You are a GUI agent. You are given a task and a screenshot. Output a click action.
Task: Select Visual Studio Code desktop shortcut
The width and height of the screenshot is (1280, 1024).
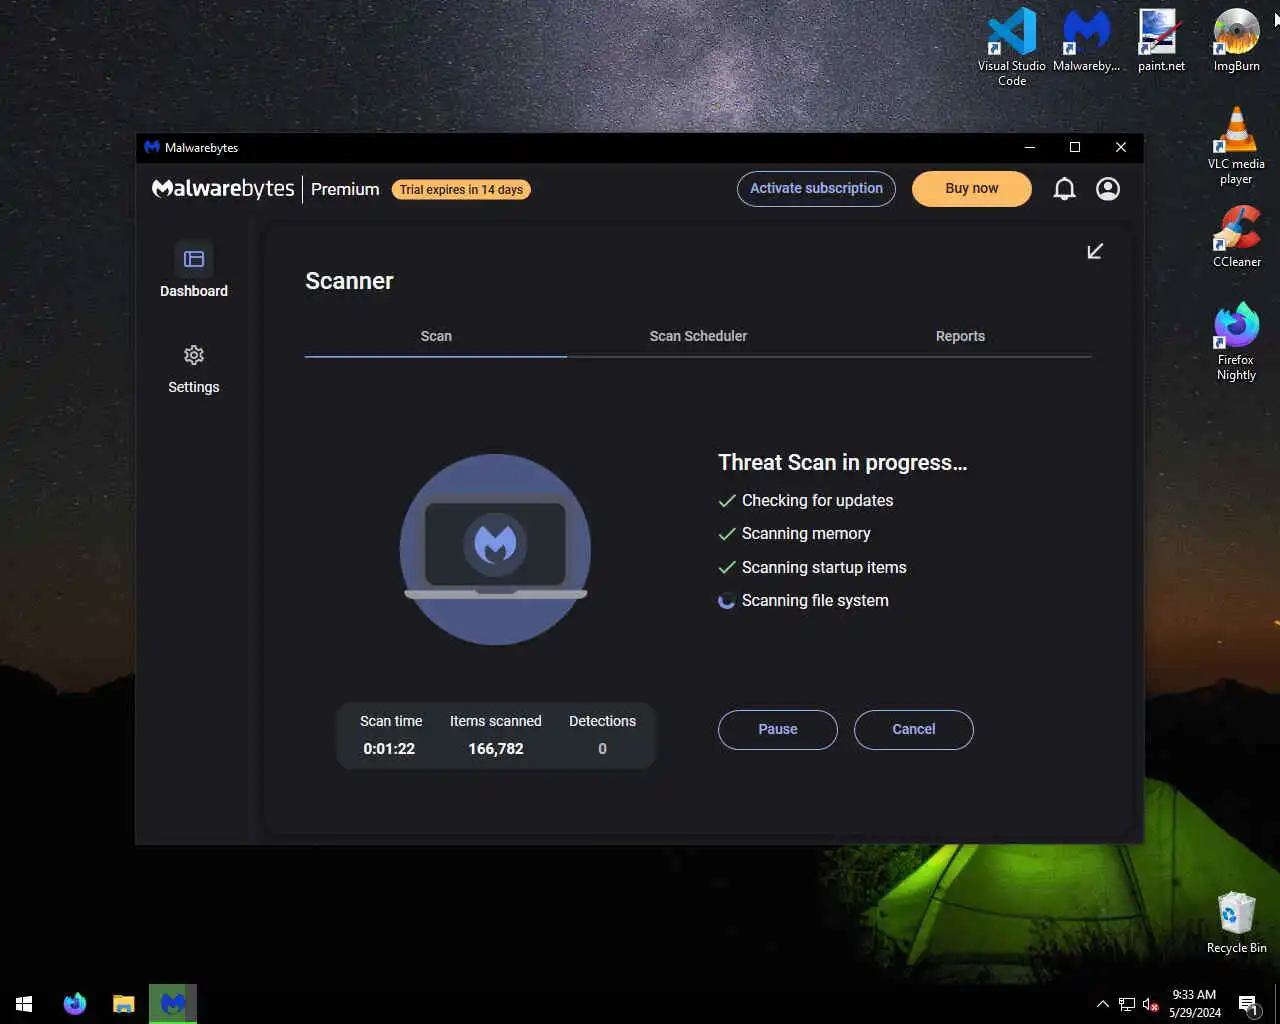click(x=1012, y=46)
